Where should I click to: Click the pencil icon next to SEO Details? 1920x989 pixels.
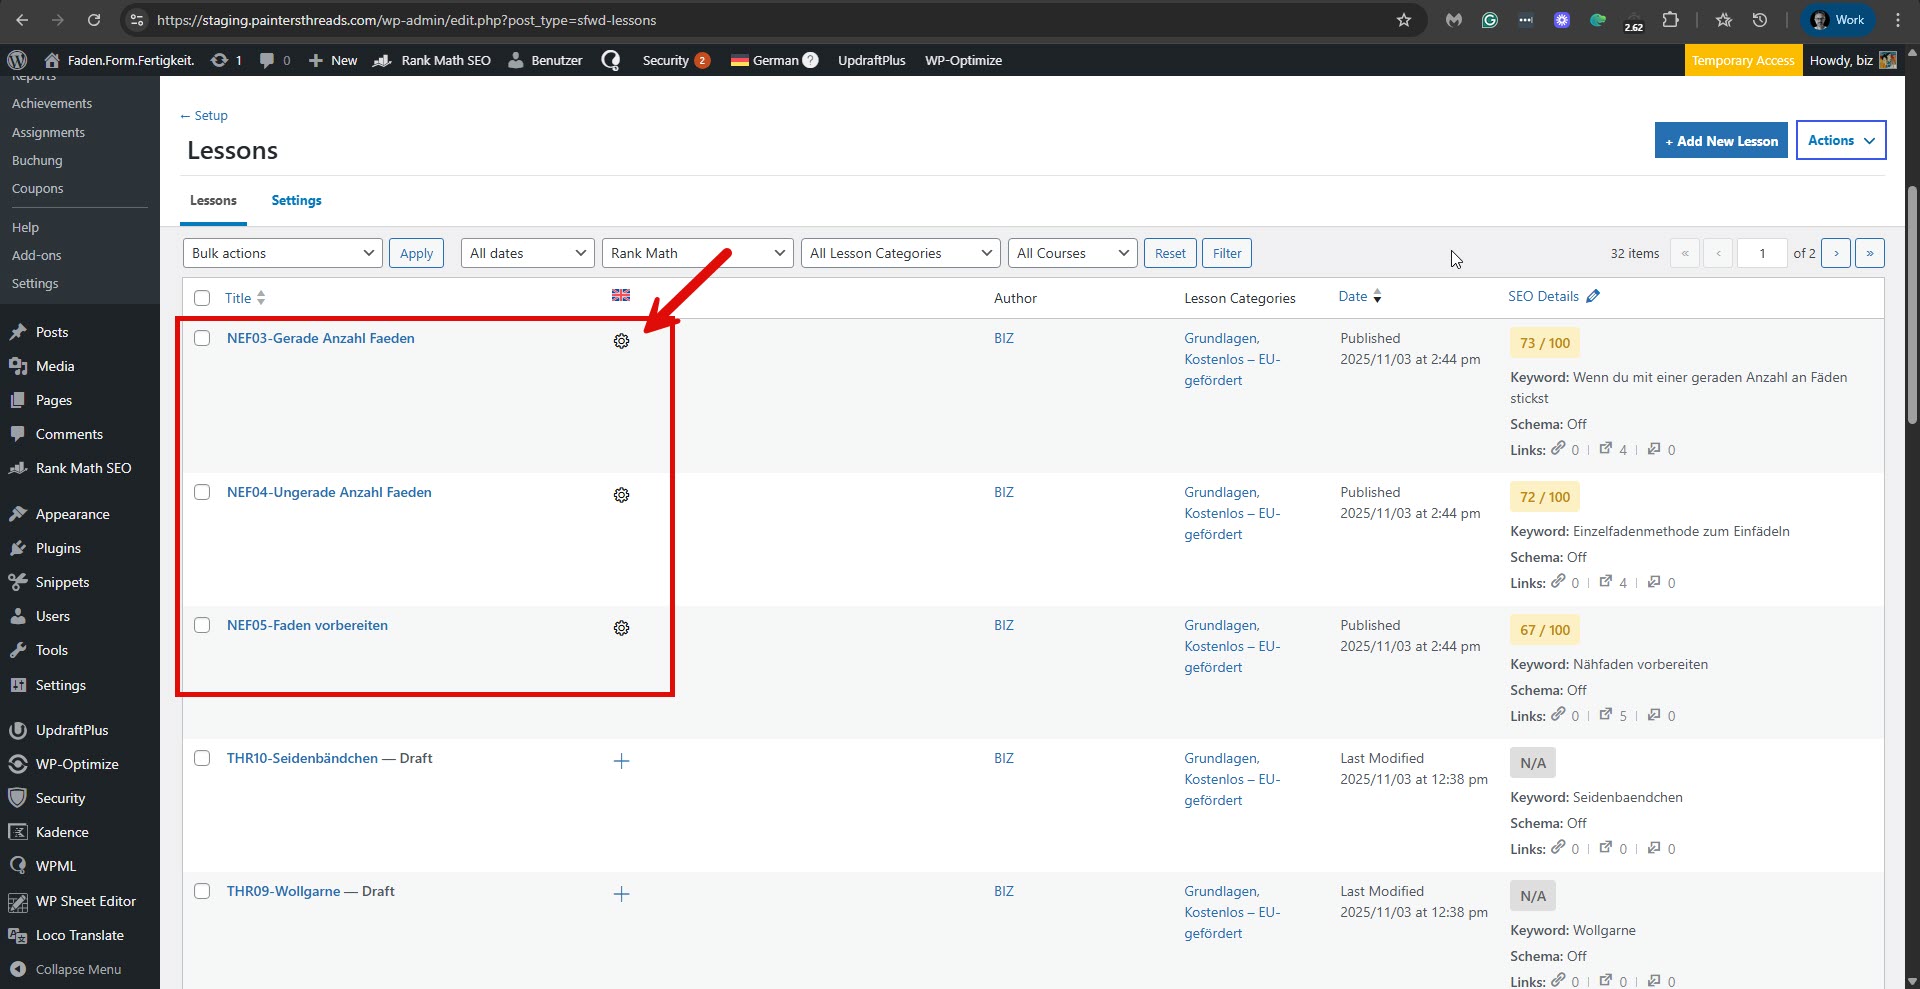coord(1593,296)
